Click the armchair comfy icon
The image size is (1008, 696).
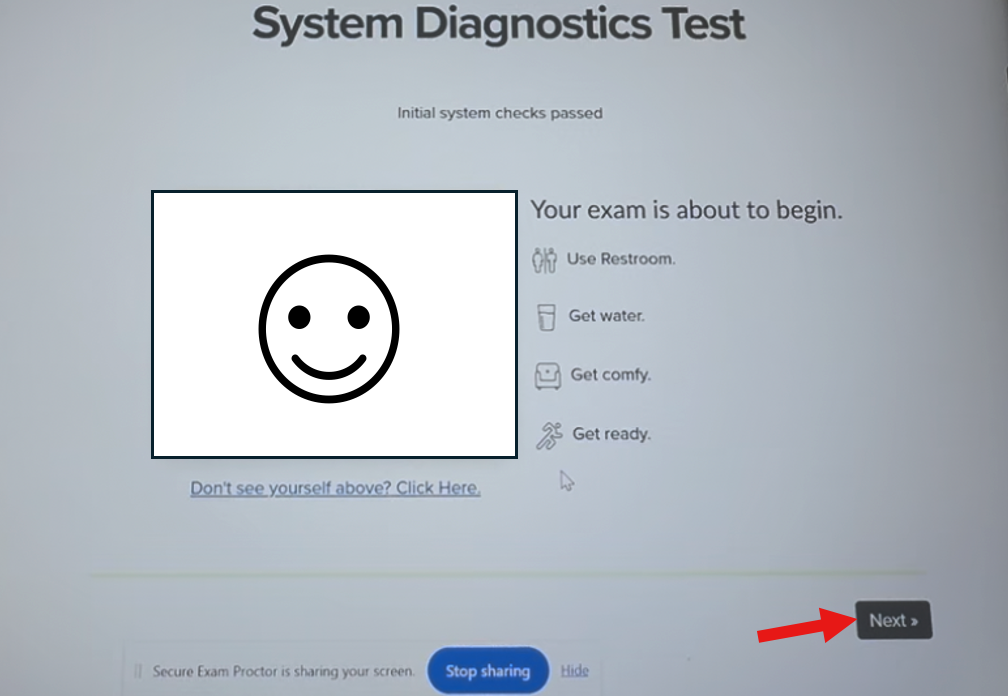tap(547, 376)
